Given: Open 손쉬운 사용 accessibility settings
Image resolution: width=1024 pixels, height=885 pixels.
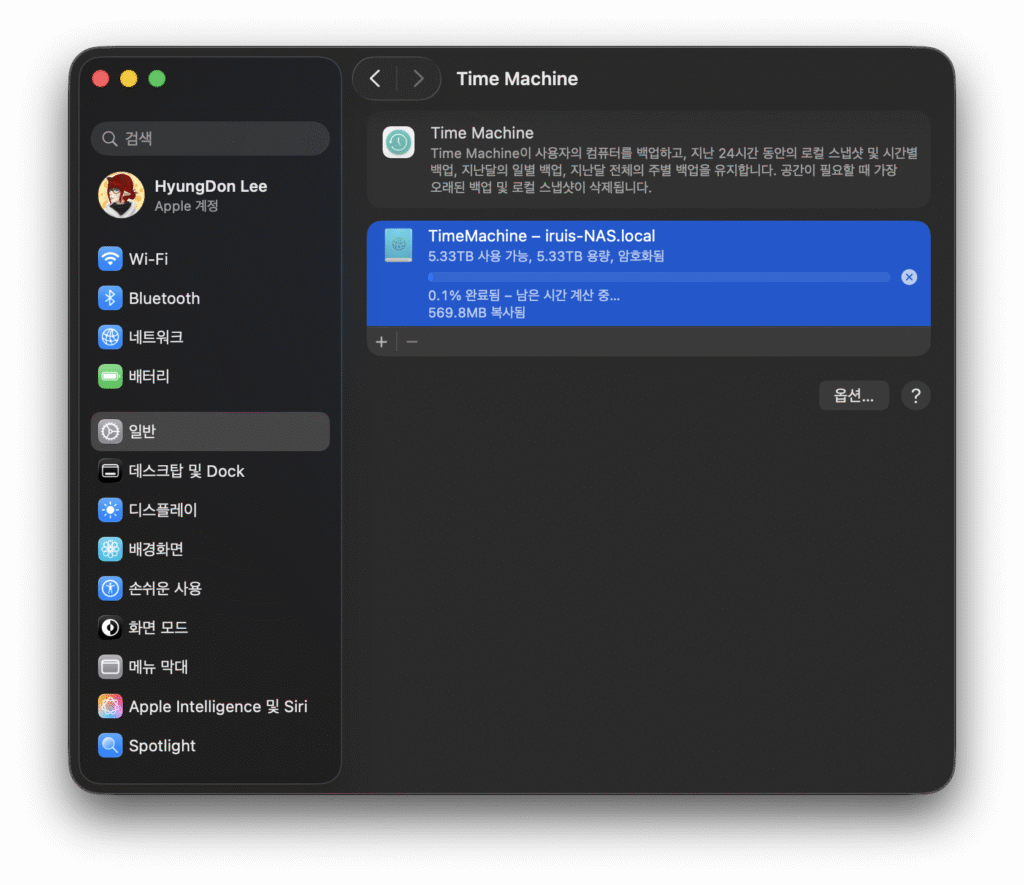Looking at the screenshot, I should (164, 588).
